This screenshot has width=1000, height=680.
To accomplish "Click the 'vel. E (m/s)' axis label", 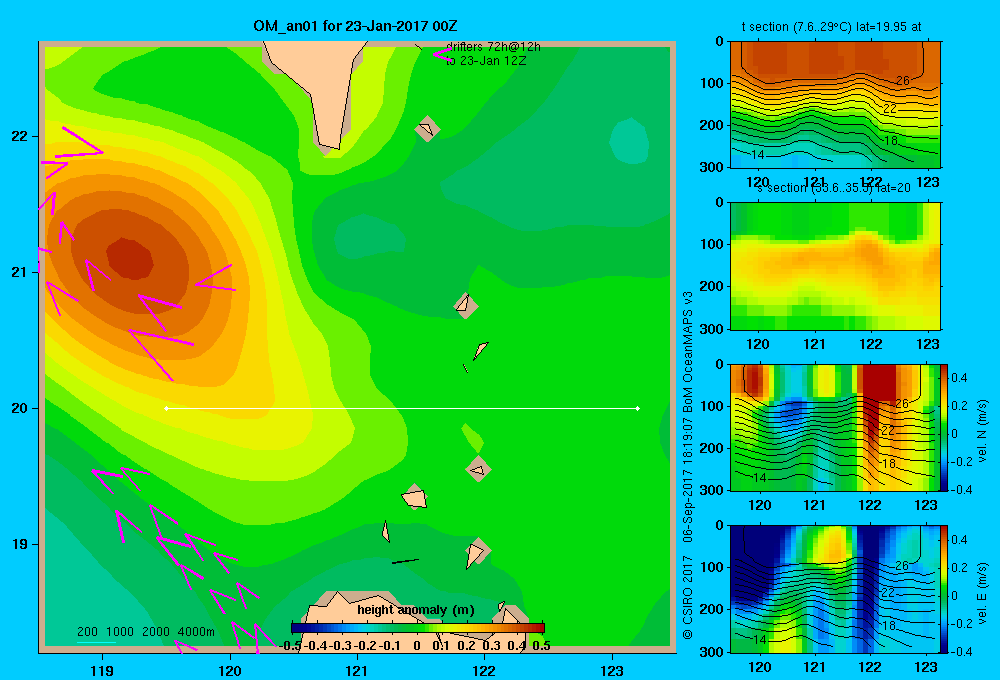I will point(982,592).
